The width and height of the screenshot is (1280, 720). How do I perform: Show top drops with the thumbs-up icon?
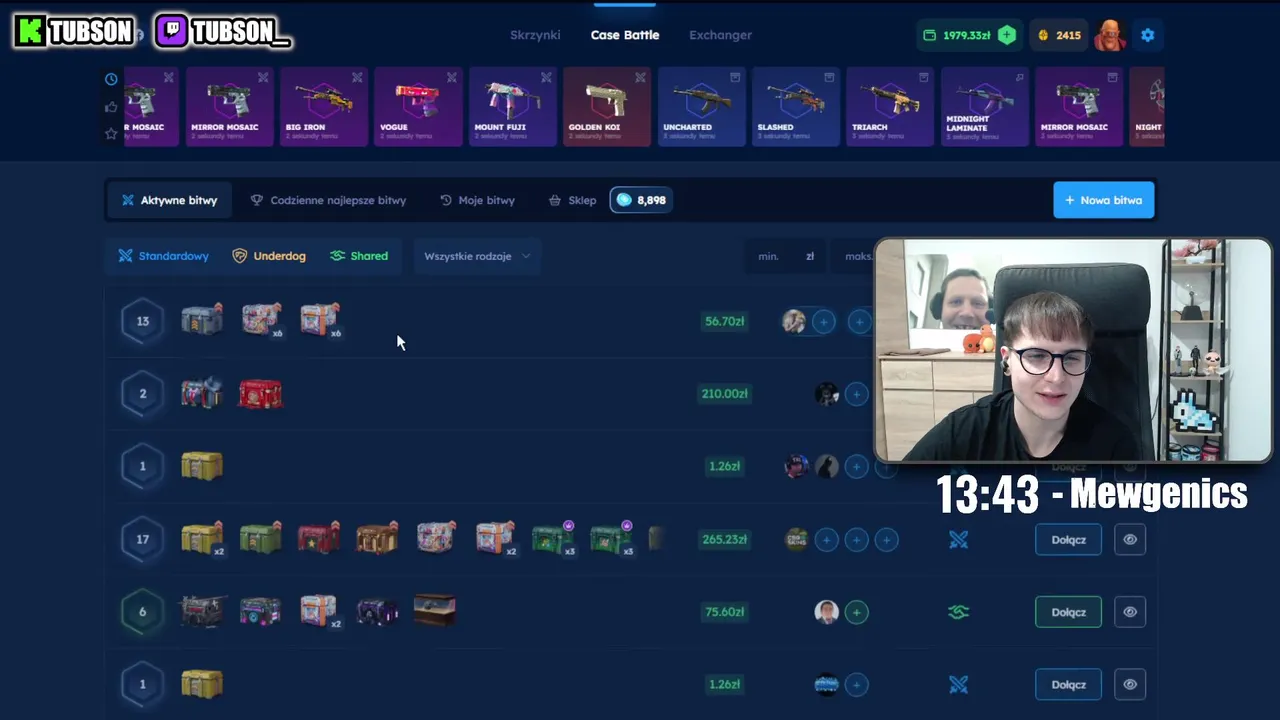tap(111, 107)
